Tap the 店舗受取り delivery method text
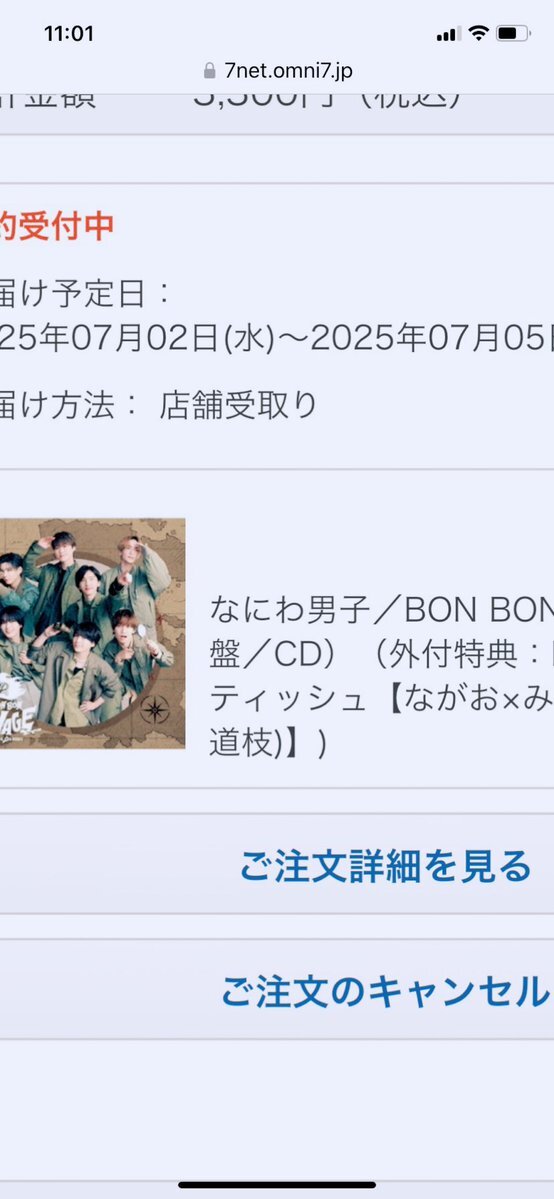This screenshot has height=1199, width=554. 238,405
